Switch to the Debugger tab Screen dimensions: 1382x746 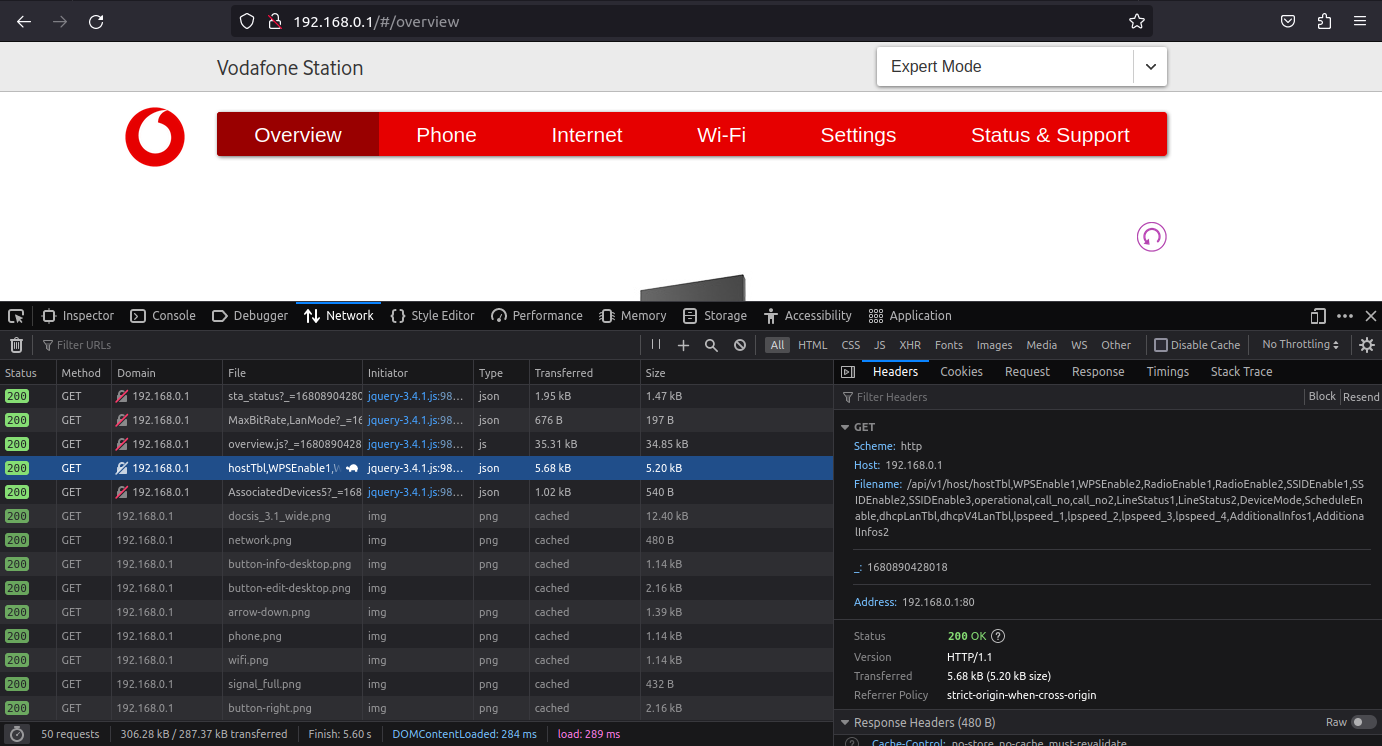pyautogui.click(x=250, y=316)
